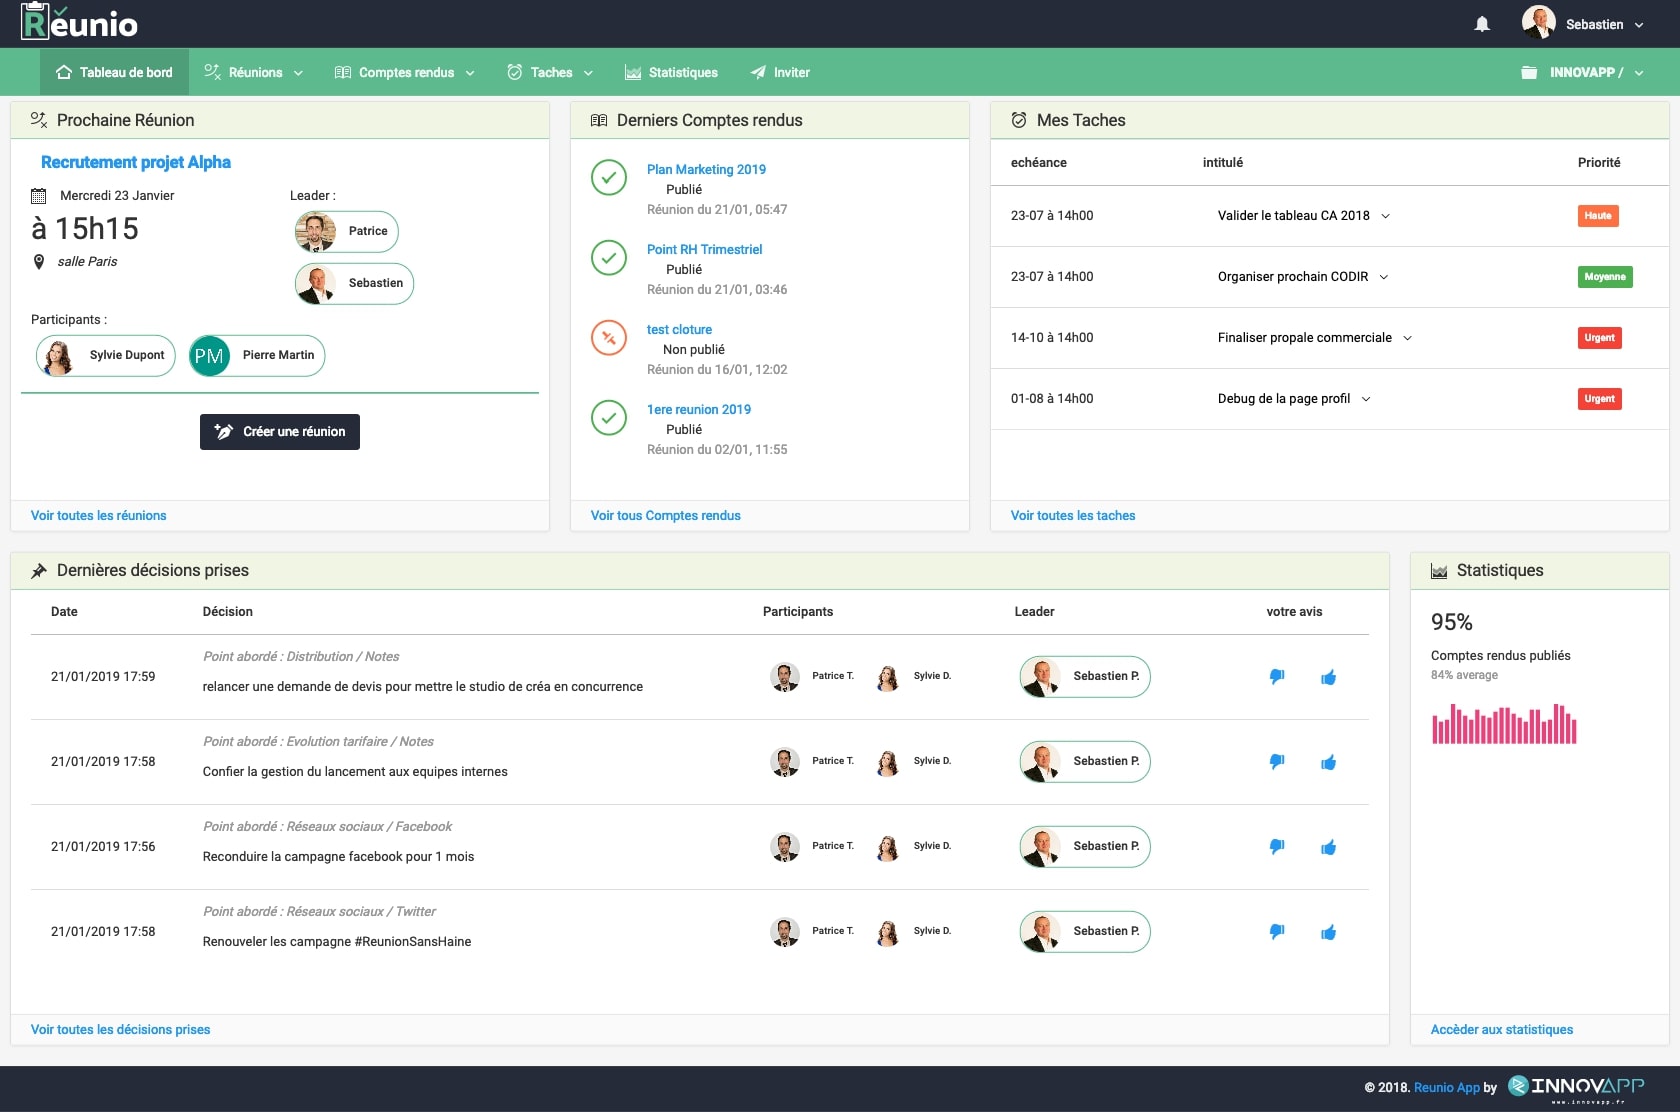
Task: Like the Twitter campaign decision with thumbs up
Action: click(x=1328, y=933)
